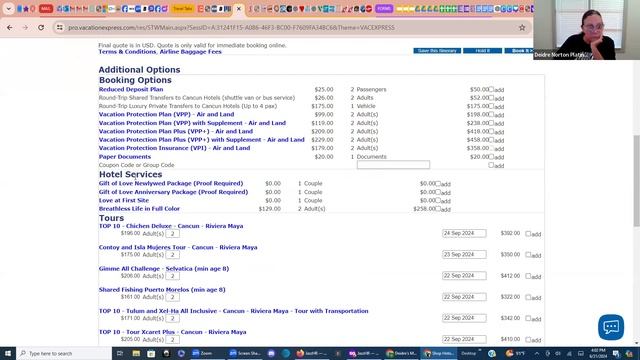Viewport: 640px width, 360px height.
Task: Check add for Breathless Life in Full Color
Action: [438, 209]
